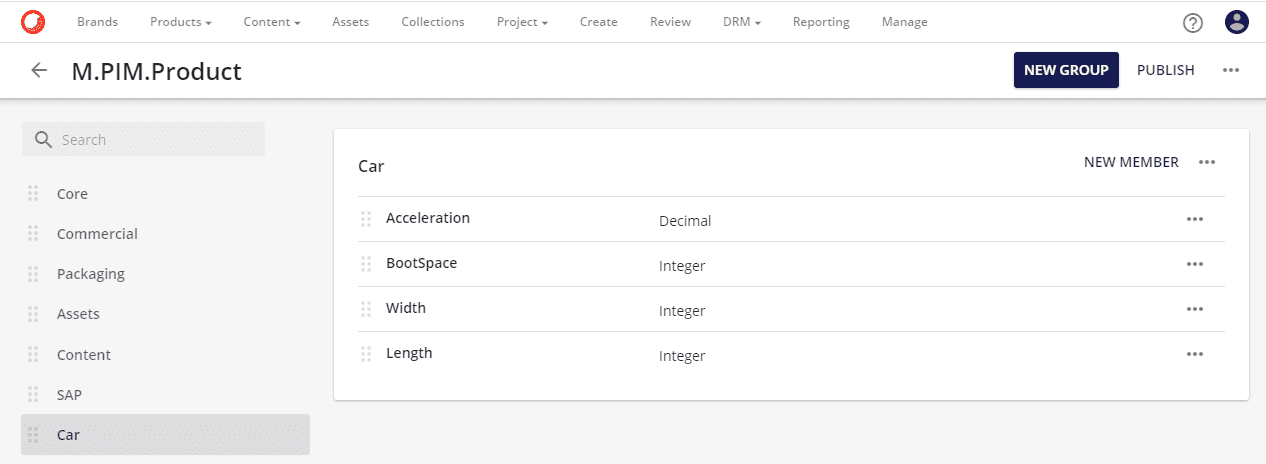Focus the Search groups input field
The image size is (1266, 464).
(x=144, y=140)
